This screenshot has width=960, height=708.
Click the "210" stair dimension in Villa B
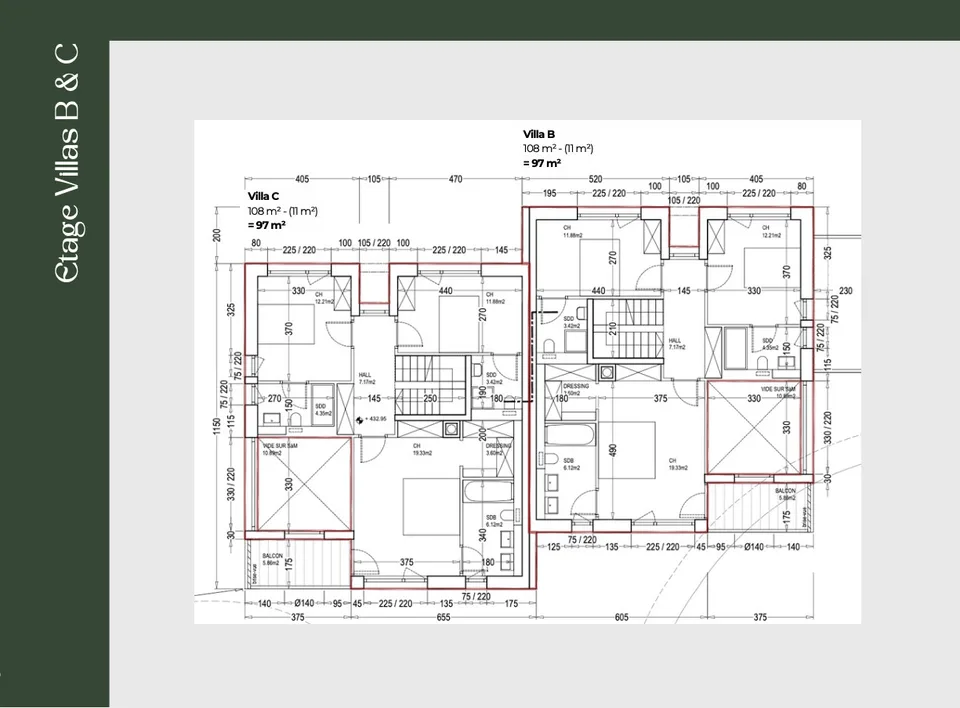[x=612, y=329]
